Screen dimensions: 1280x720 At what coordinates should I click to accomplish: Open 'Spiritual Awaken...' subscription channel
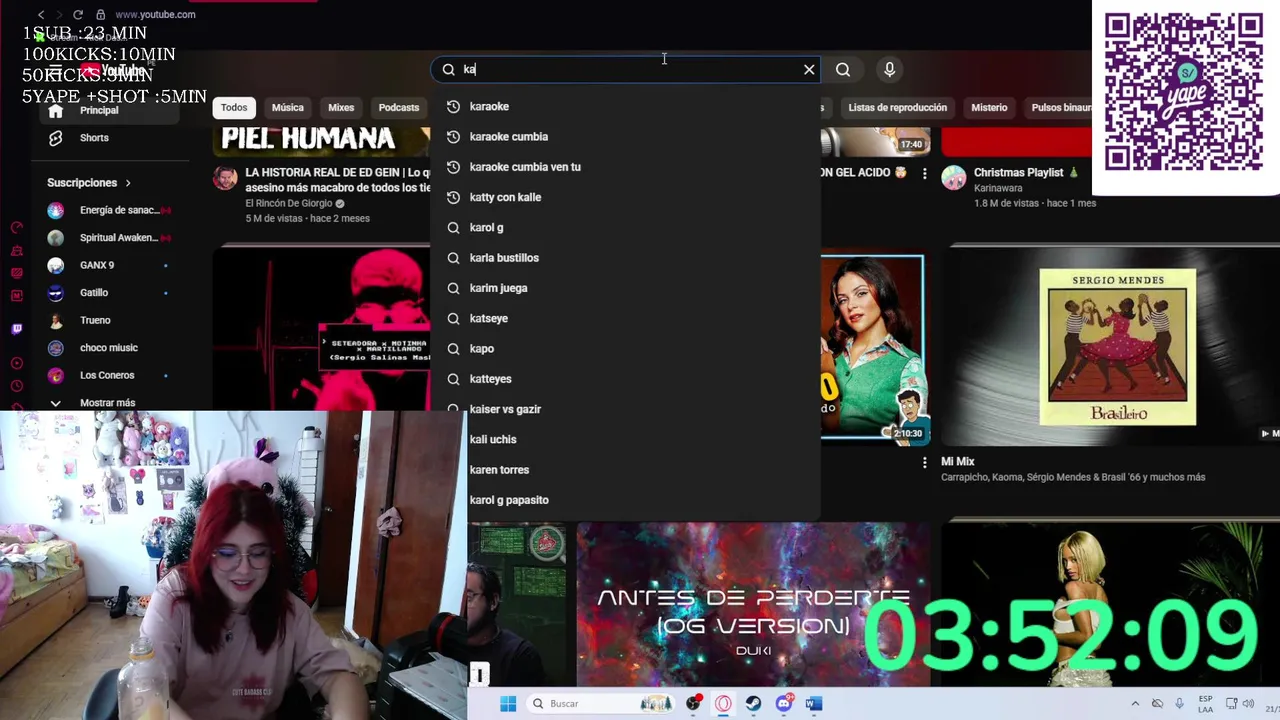[110, 238]
